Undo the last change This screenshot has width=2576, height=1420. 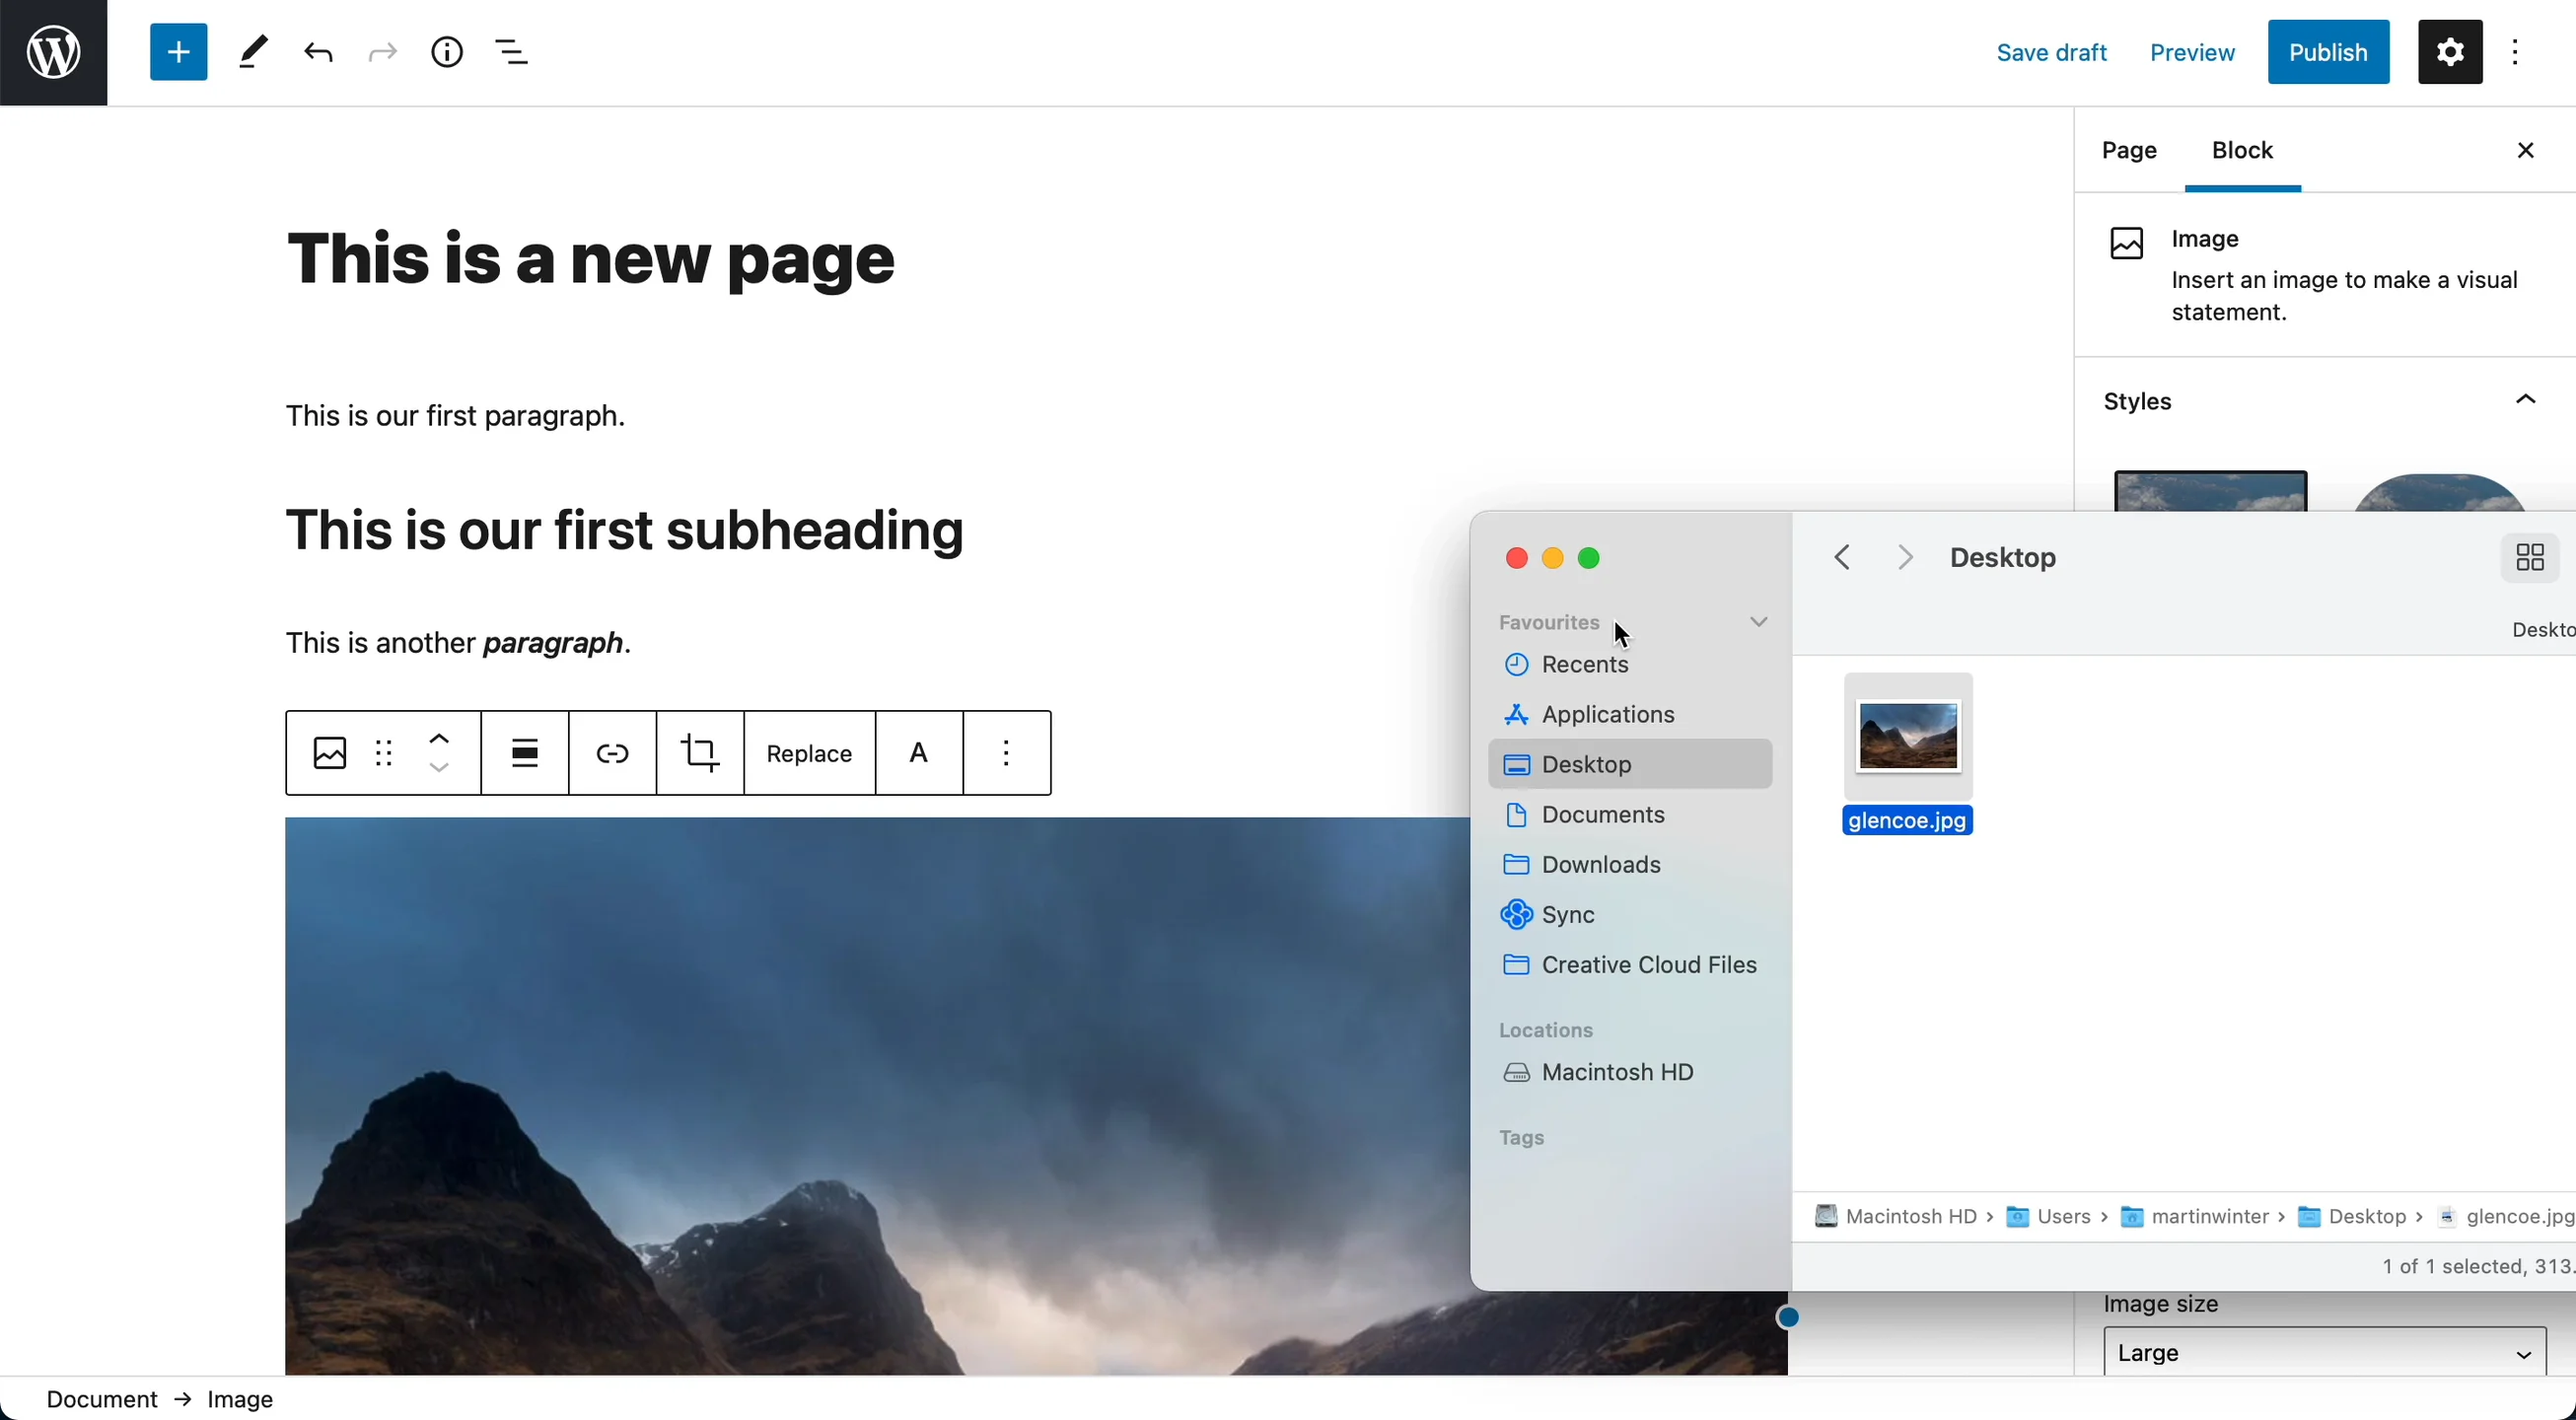coord(318,52)
